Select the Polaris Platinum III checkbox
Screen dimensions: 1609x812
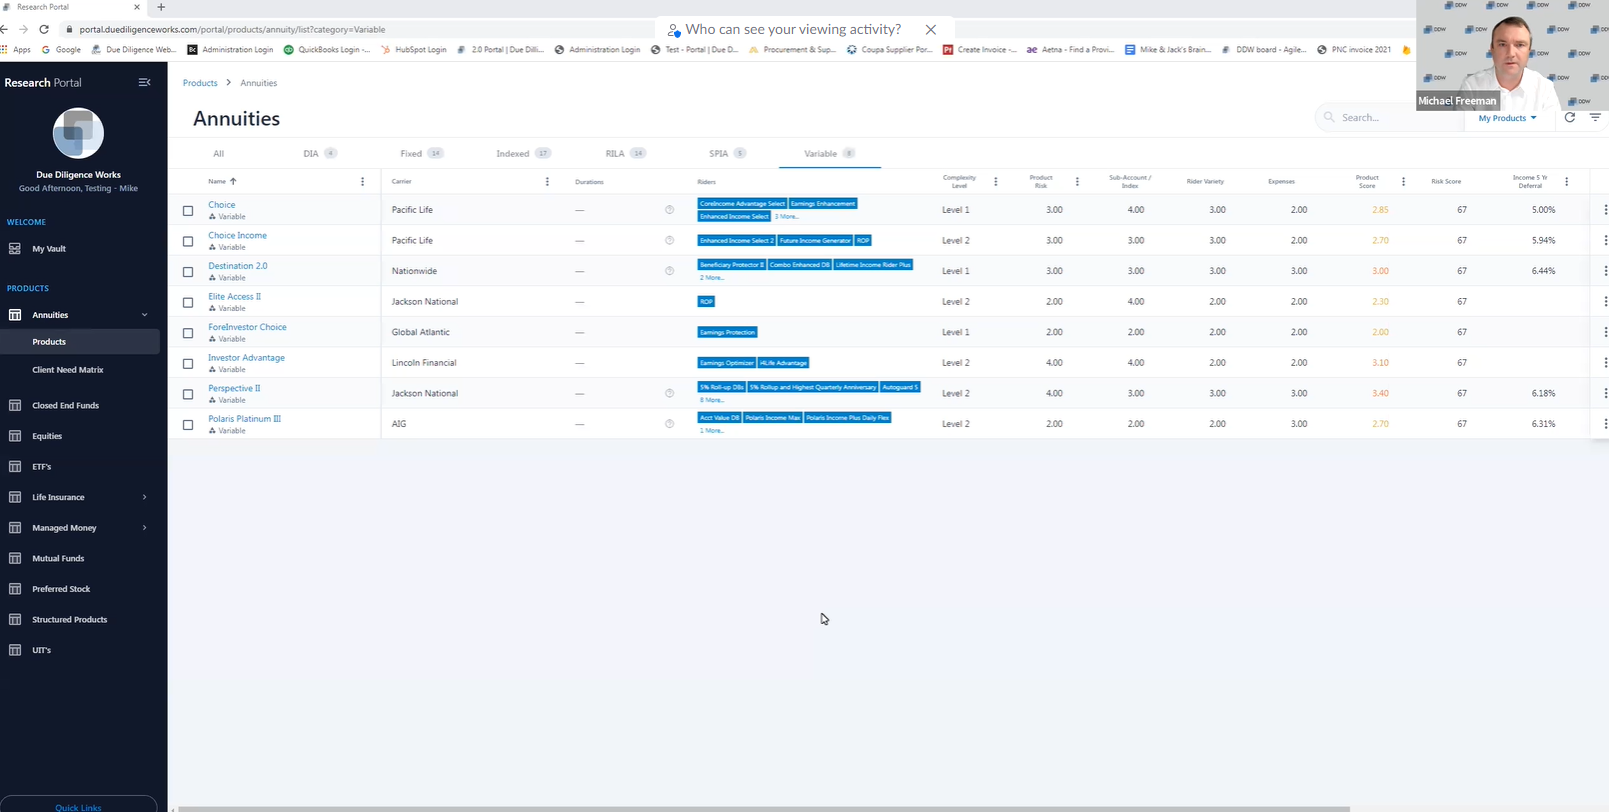pos(188,425)
